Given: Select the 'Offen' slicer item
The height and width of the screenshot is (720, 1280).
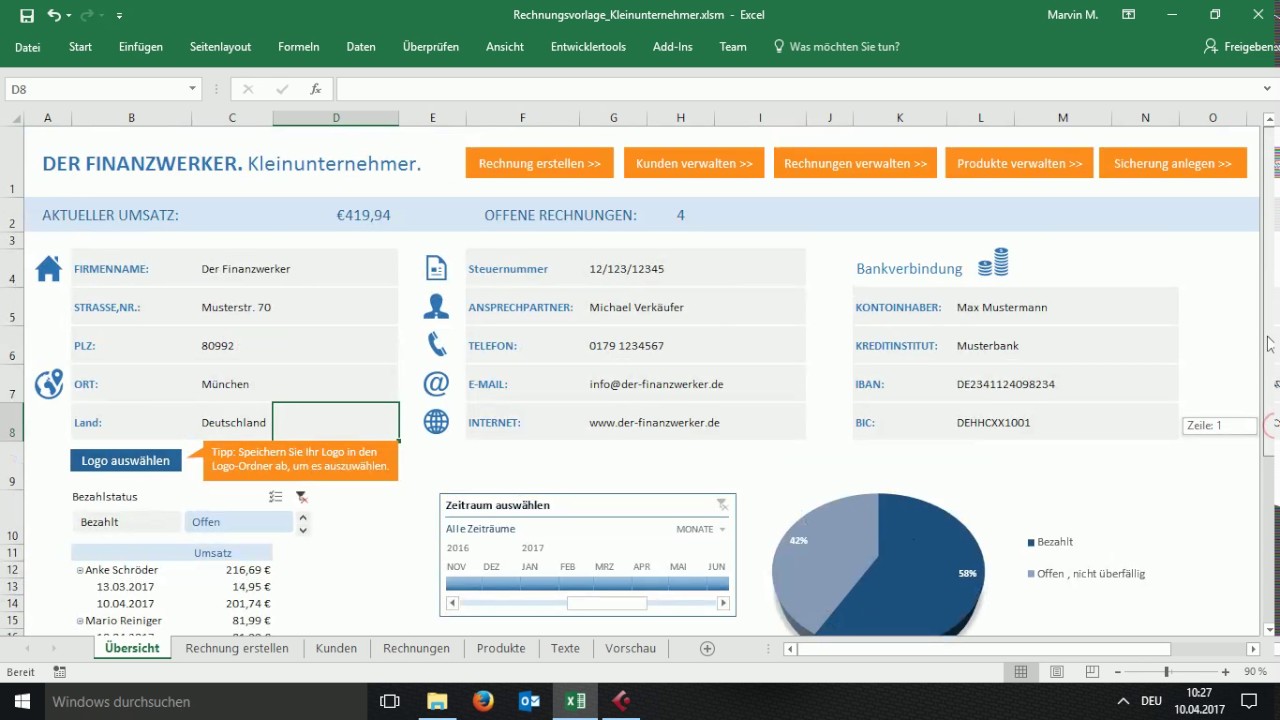Looking at the screenshot, I should coord(238,522).
